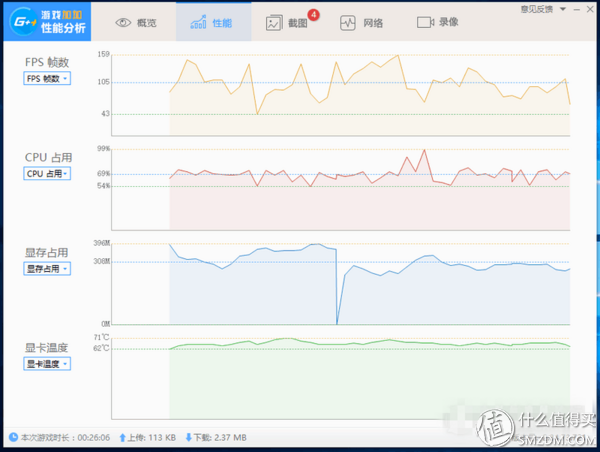Click the 下载: 2.37 MB text
The height and width of the screenshot is (452, 600).
[x=220, y=437]
